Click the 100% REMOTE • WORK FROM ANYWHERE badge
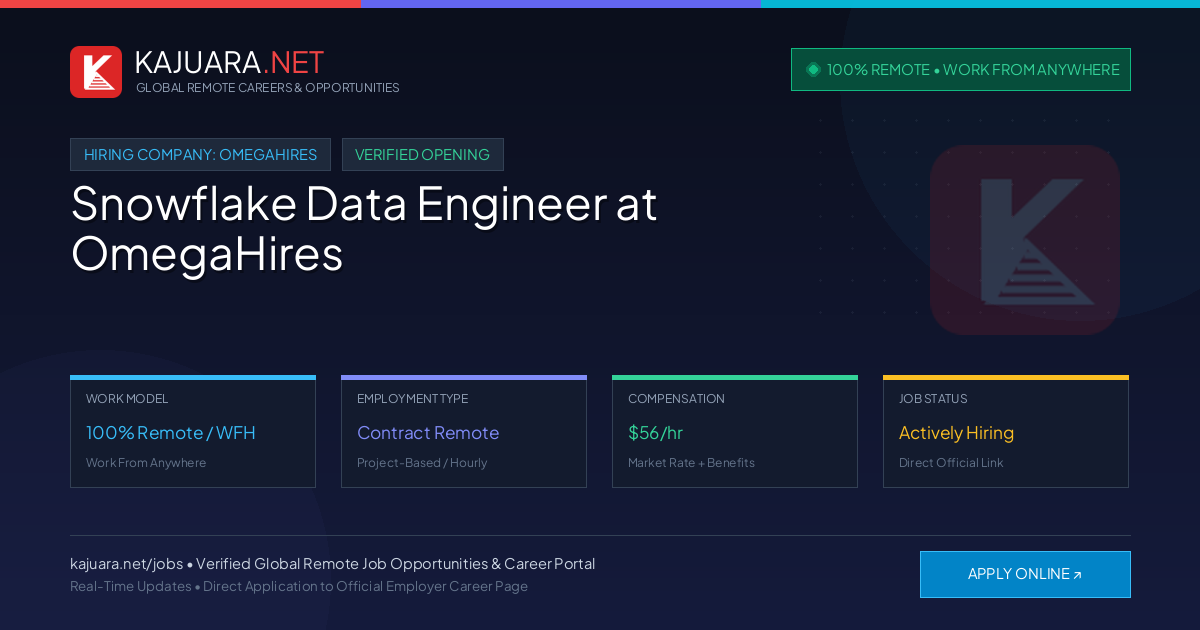1200x630 pixels. pyautogui.click(x=961, y=69)
